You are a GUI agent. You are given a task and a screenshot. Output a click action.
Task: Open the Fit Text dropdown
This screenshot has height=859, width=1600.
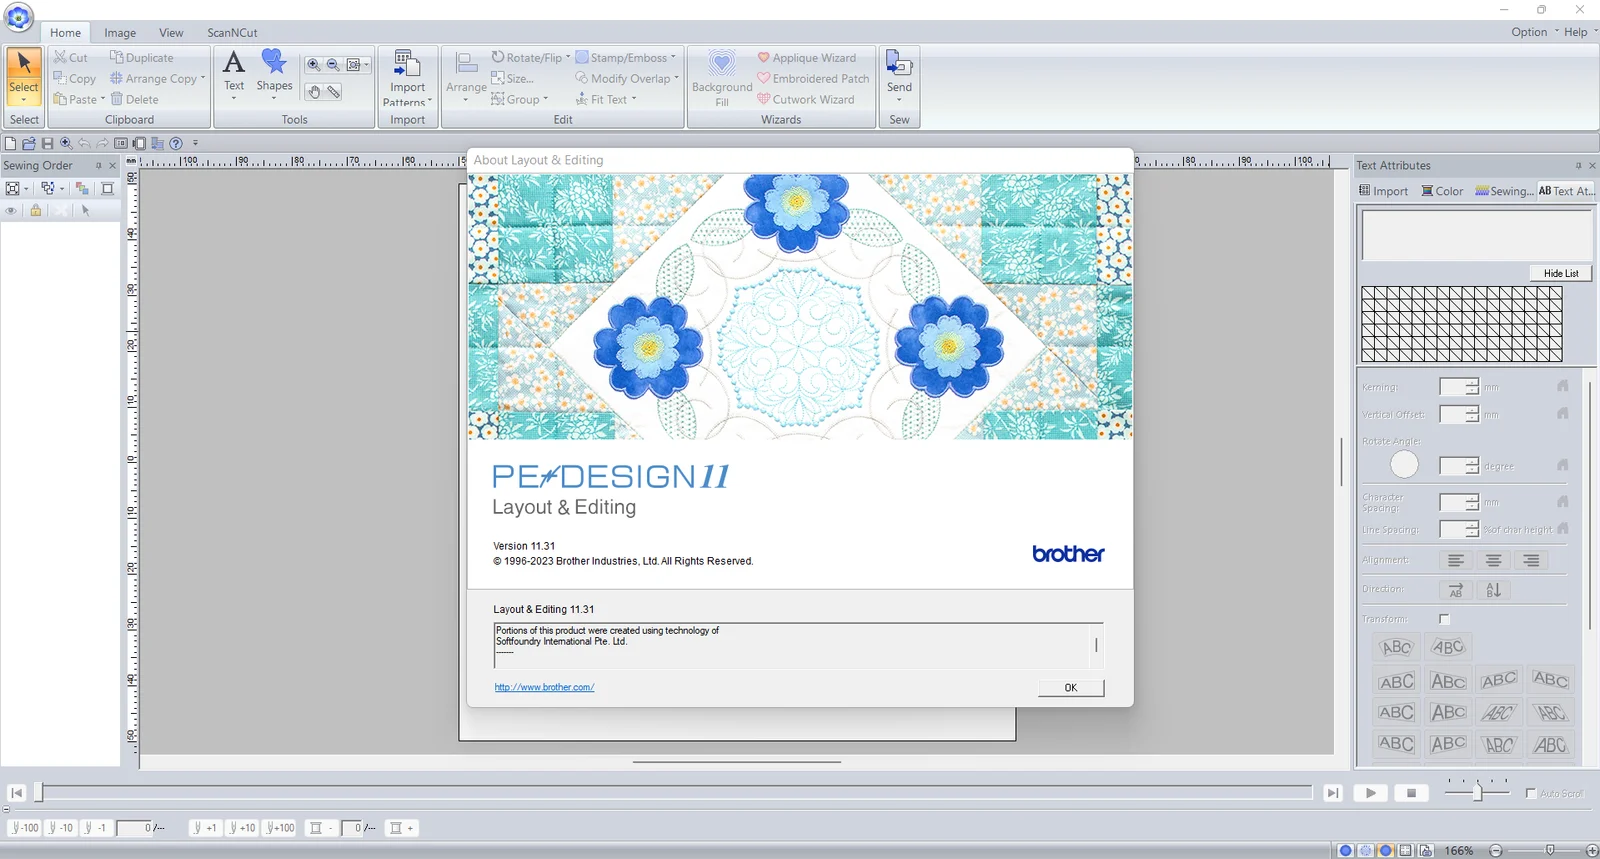(x=634, y=99)
